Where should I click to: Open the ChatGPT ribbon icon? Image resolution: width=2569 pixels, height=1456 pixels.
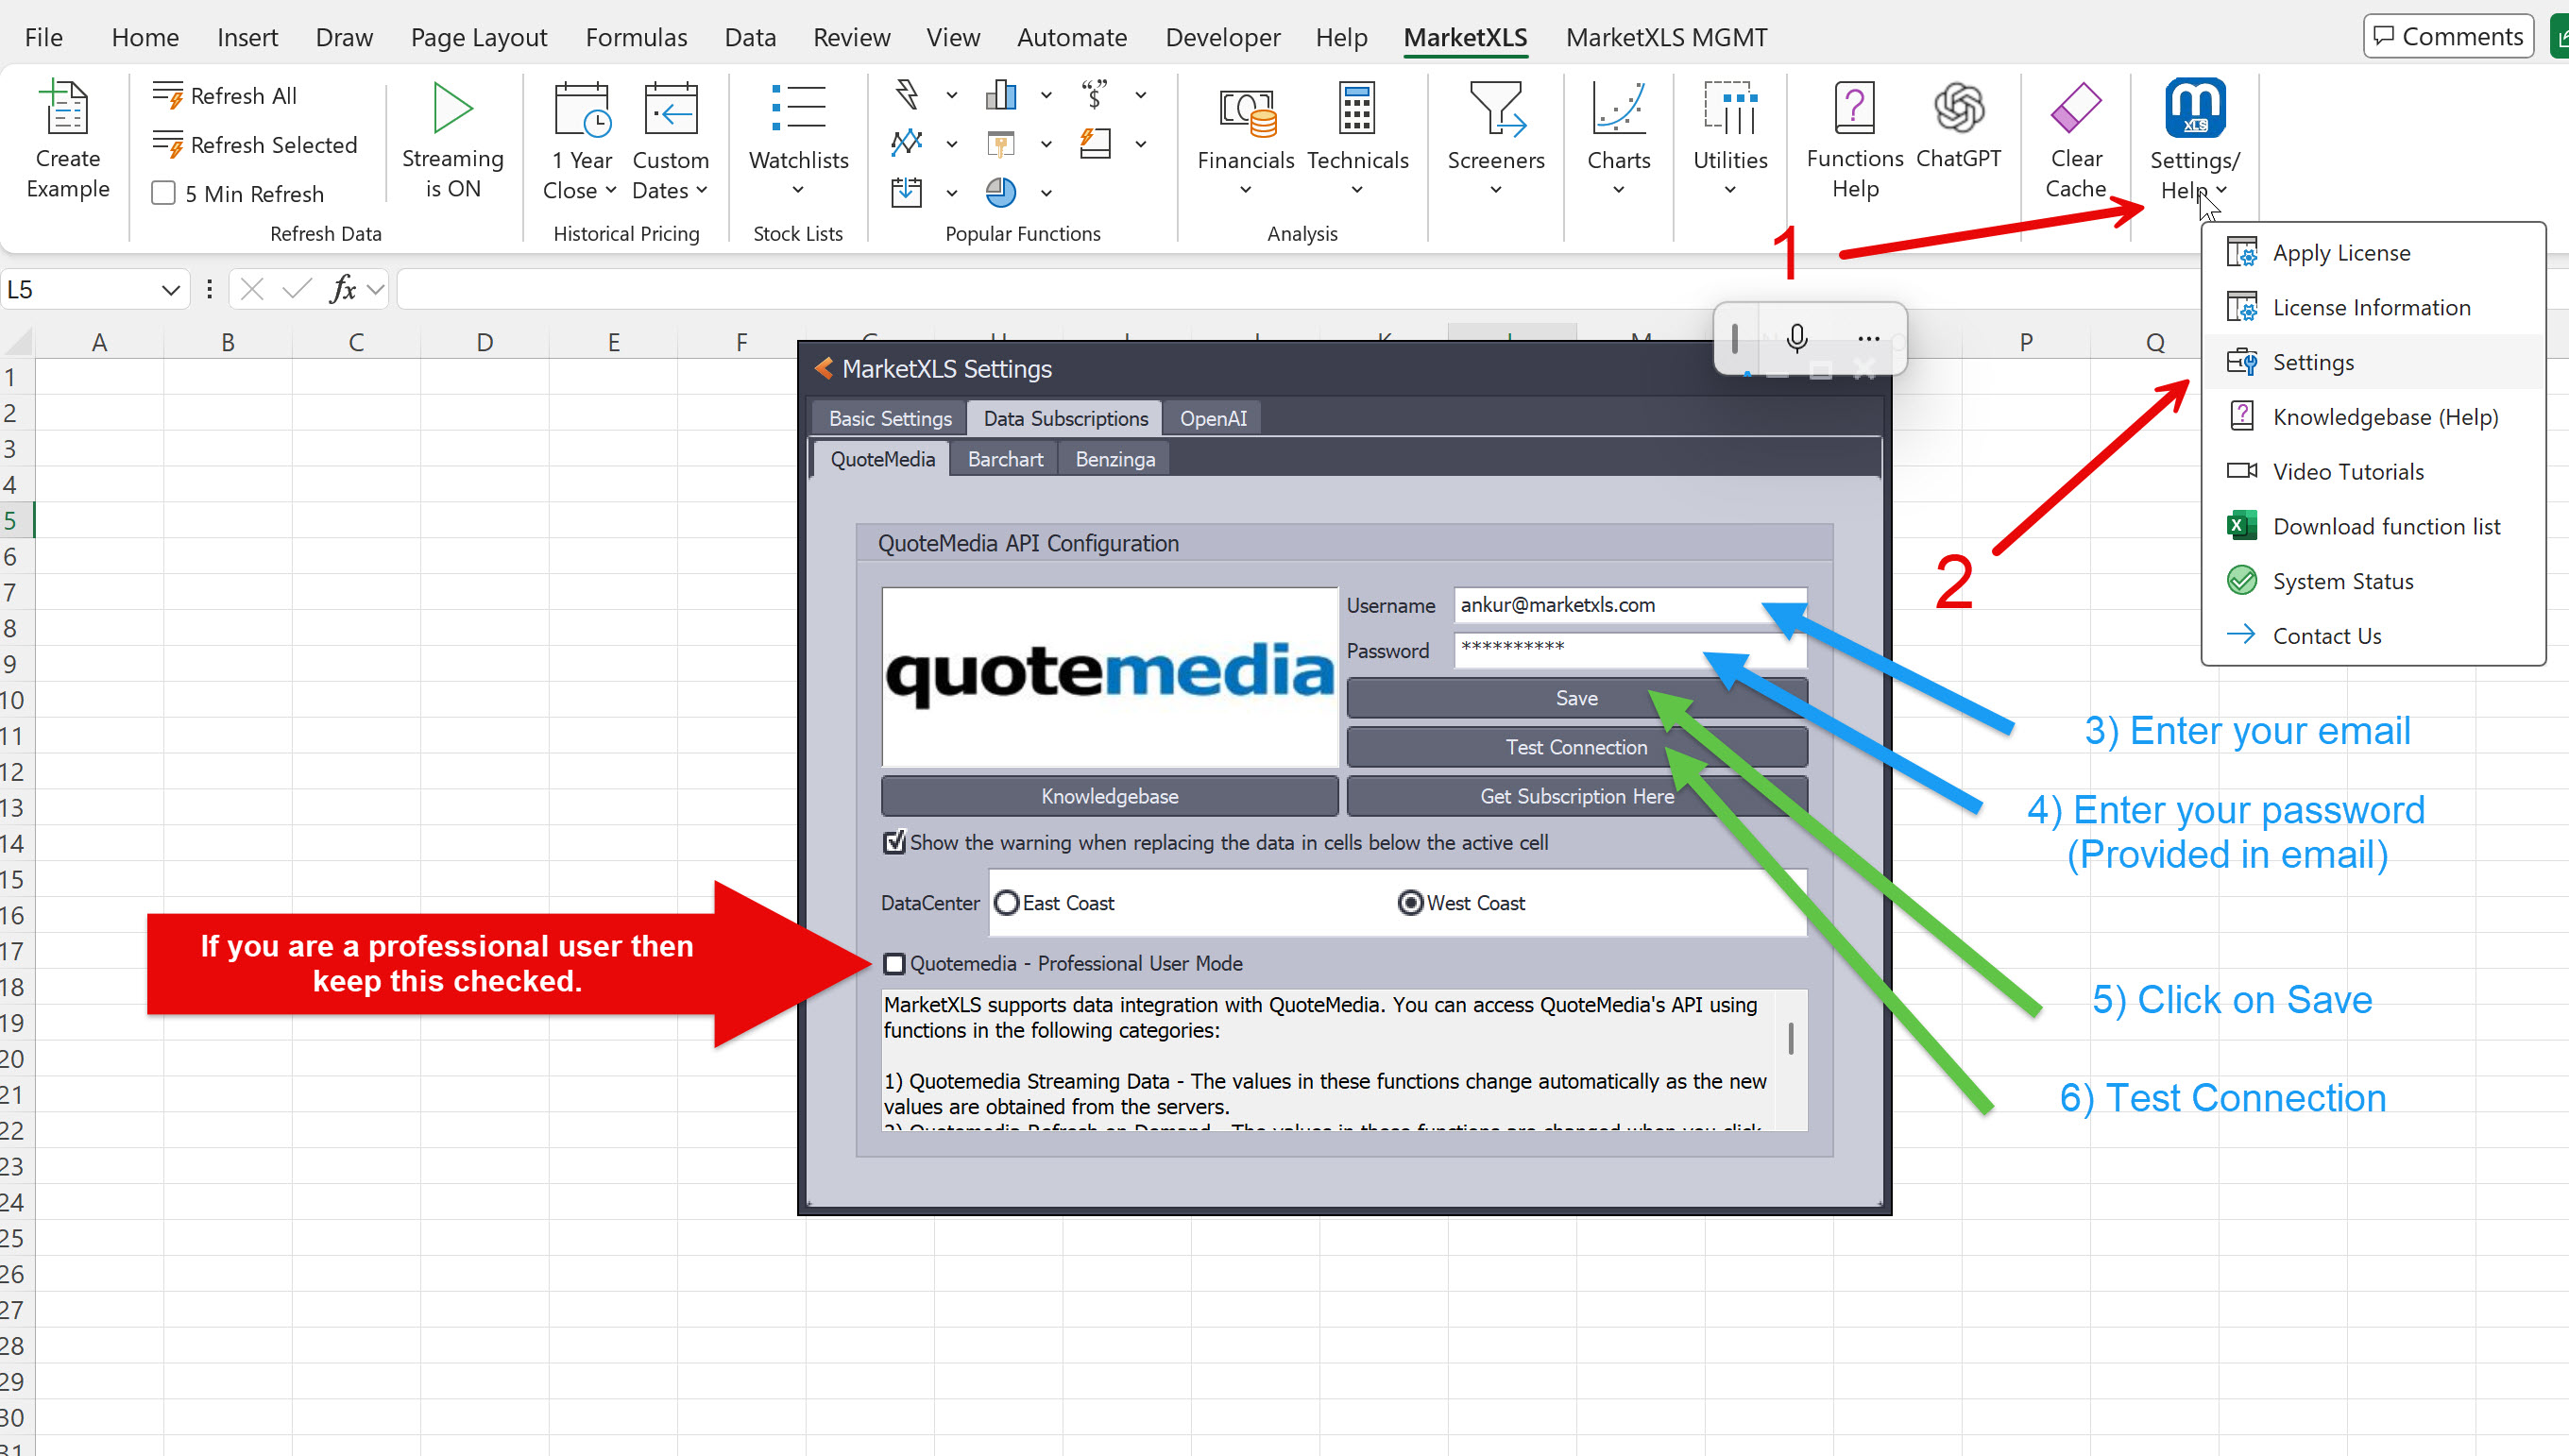point(1957,108)
